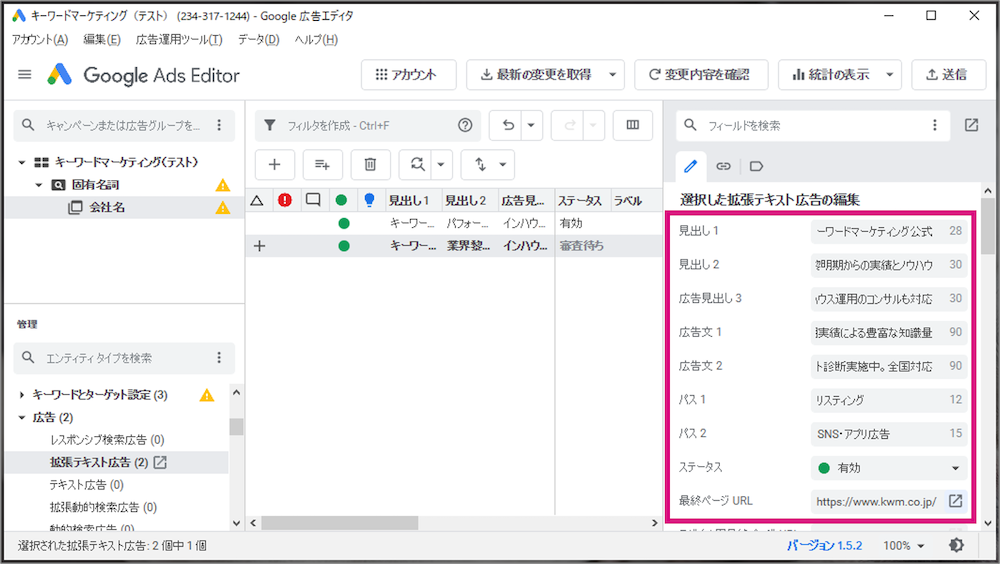Viewport: 1000px width, 564px height.
Task: Sort by the red error column header
Action: click(x=285, y=200)
